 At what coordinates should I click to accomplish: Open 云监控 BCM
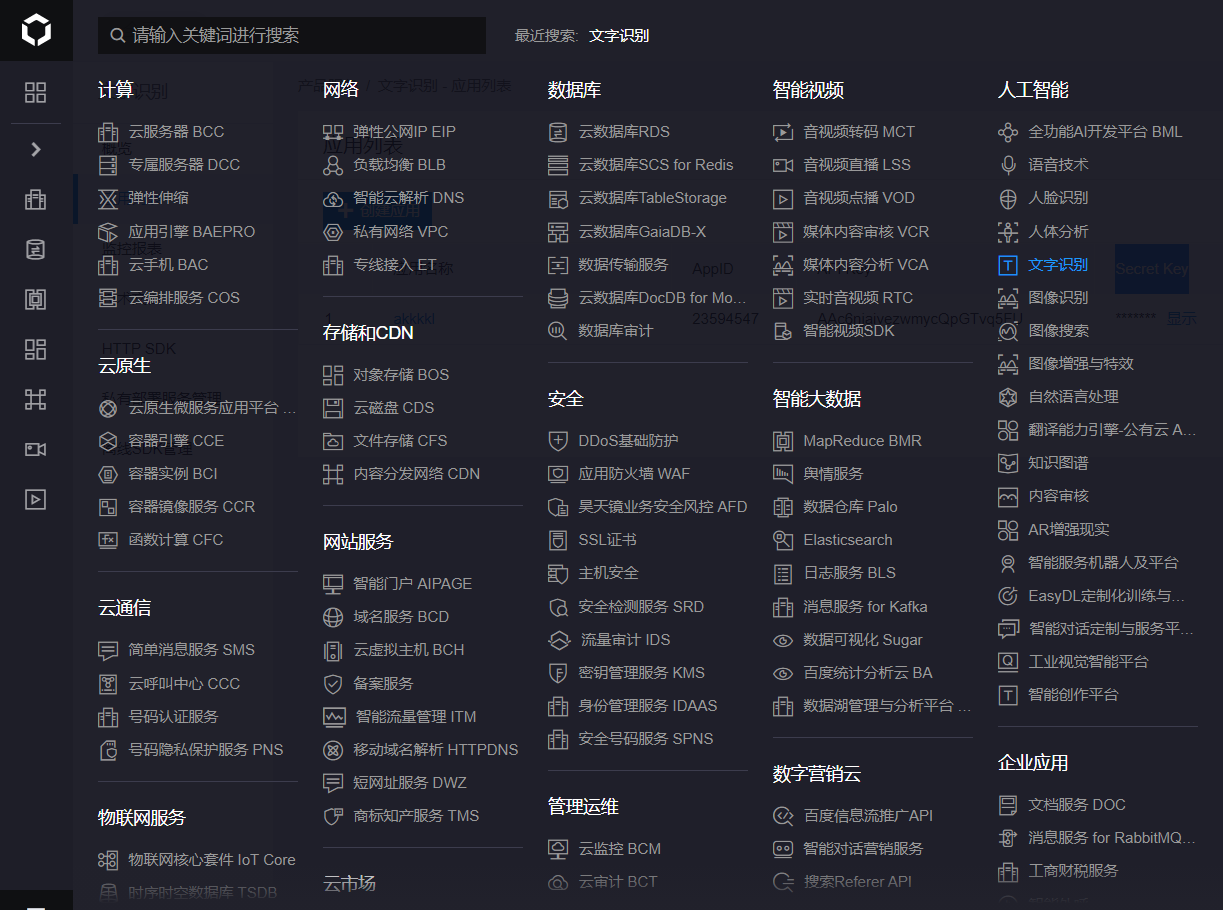point(619,849)
